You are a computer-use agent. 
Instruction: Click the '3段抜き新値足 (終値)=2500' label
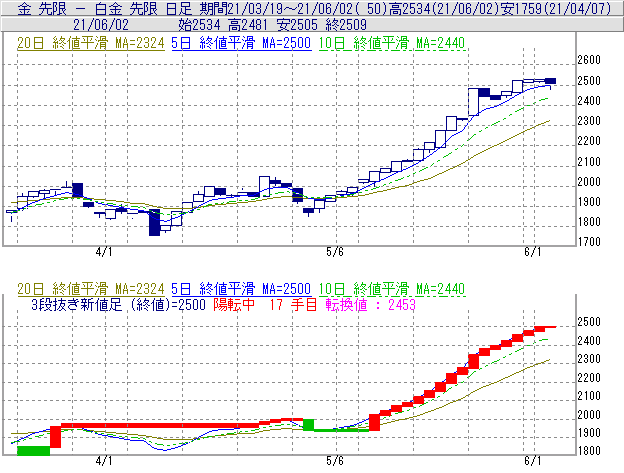click(x=118, y=305)
